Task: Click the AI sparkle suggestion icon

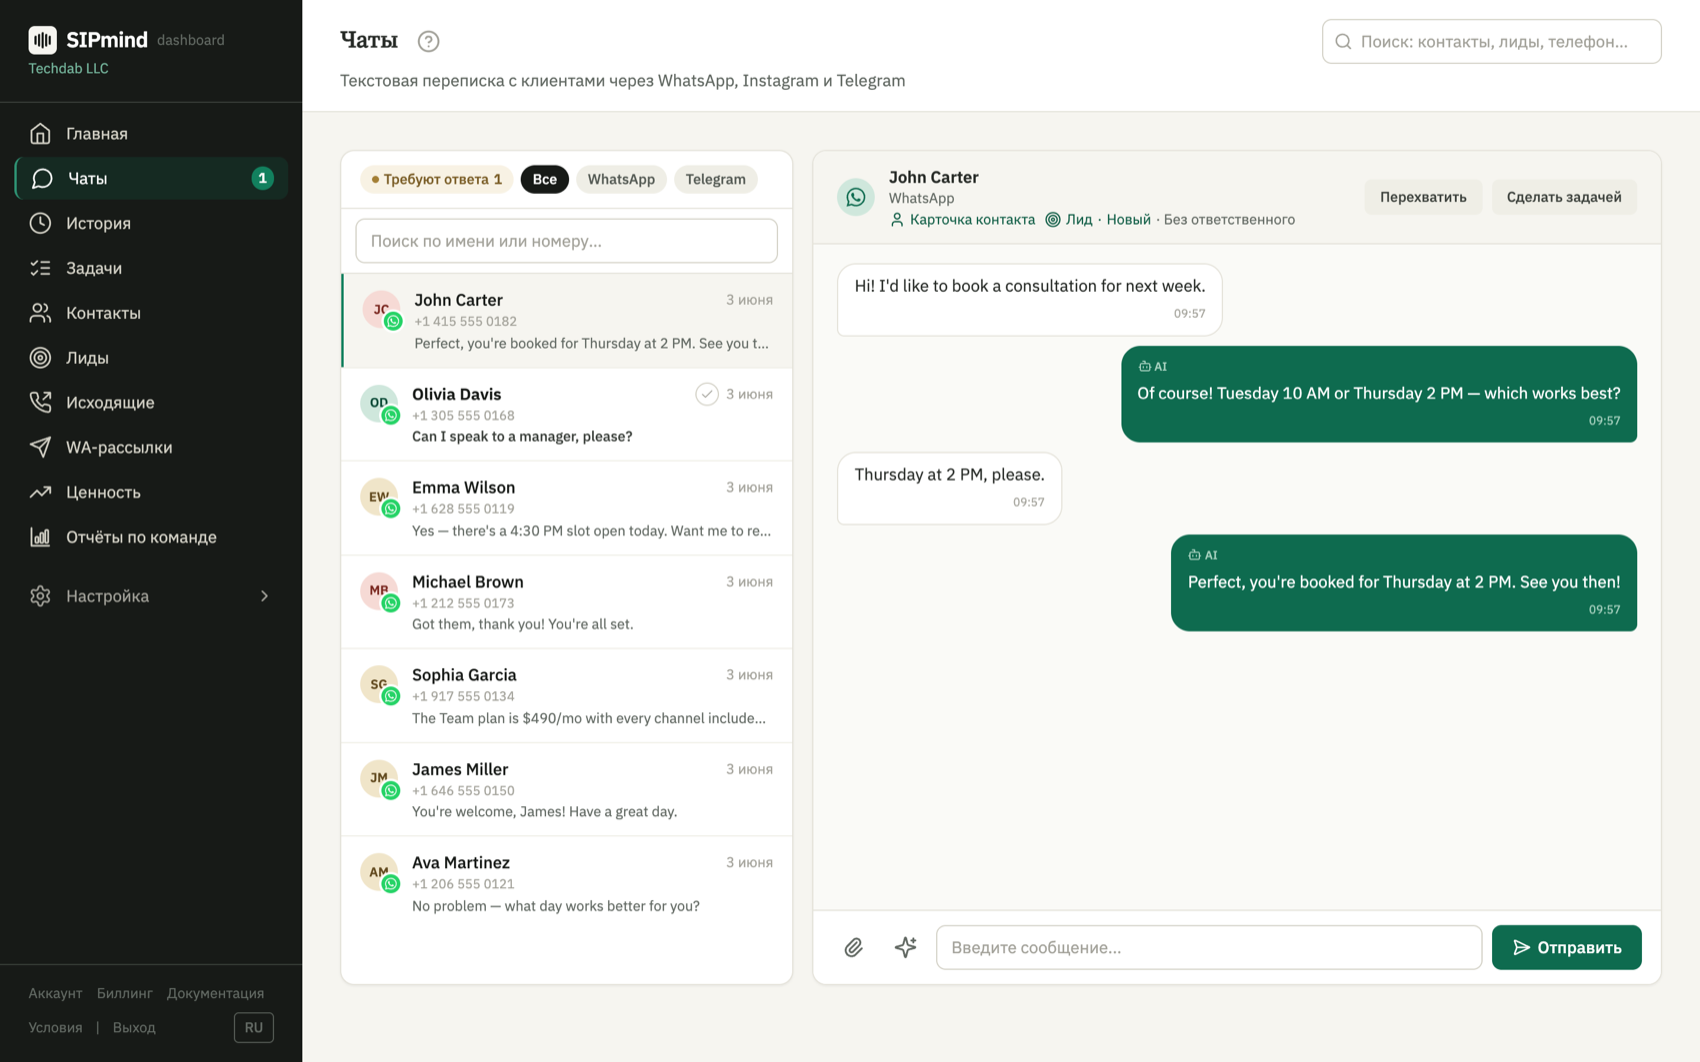Action: tap(906, 947)
